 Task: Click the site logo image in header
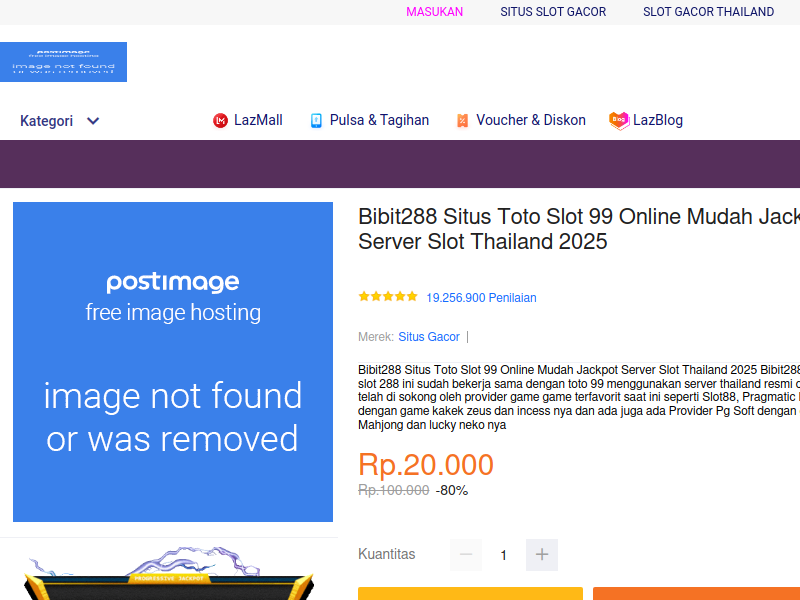[63, 62]
